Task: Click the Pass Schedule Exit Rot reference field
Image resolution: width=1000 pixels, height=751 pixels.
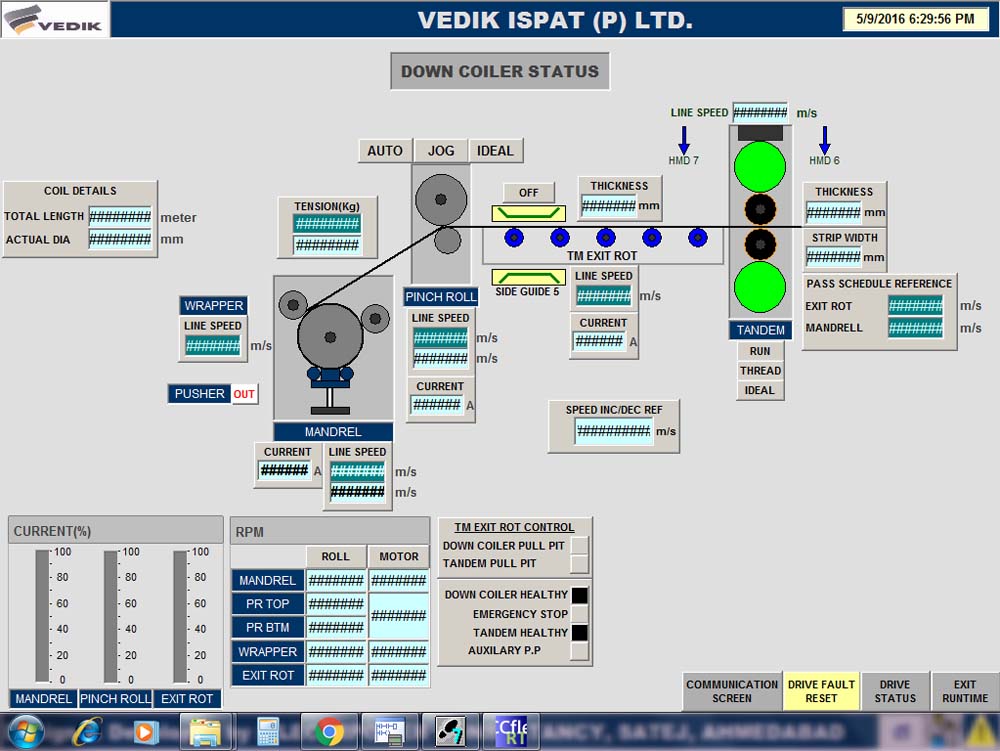Action: (x=915, y=306)
